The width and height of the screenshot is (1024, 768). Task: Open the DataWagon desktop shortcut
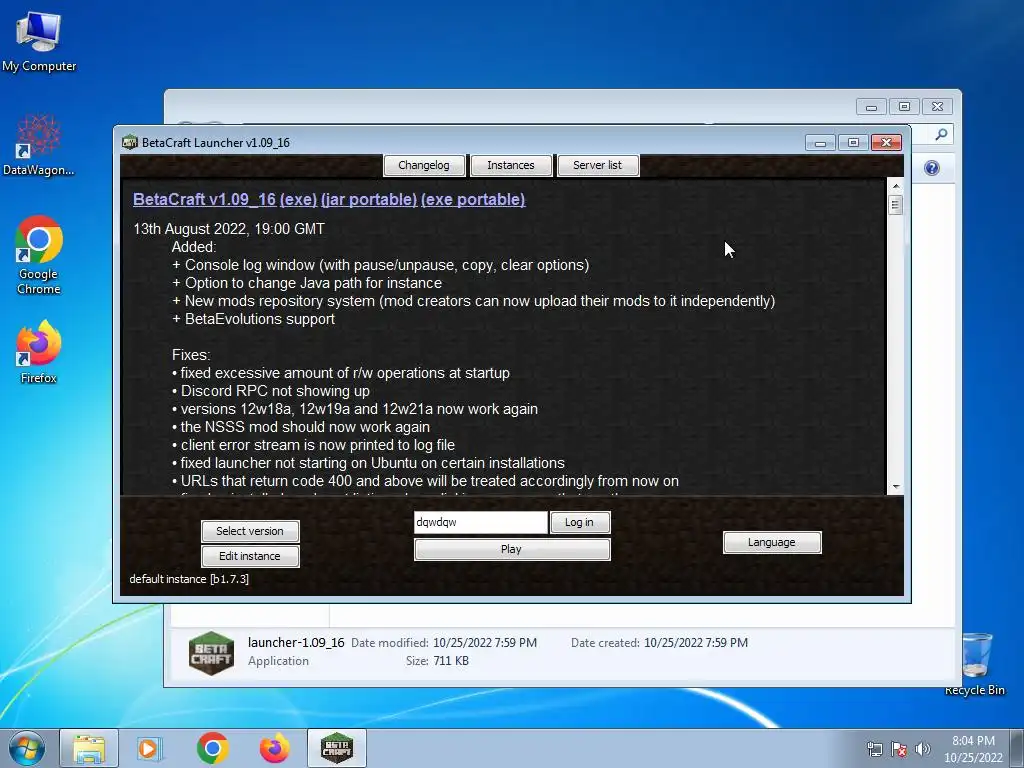coord(39,145)
